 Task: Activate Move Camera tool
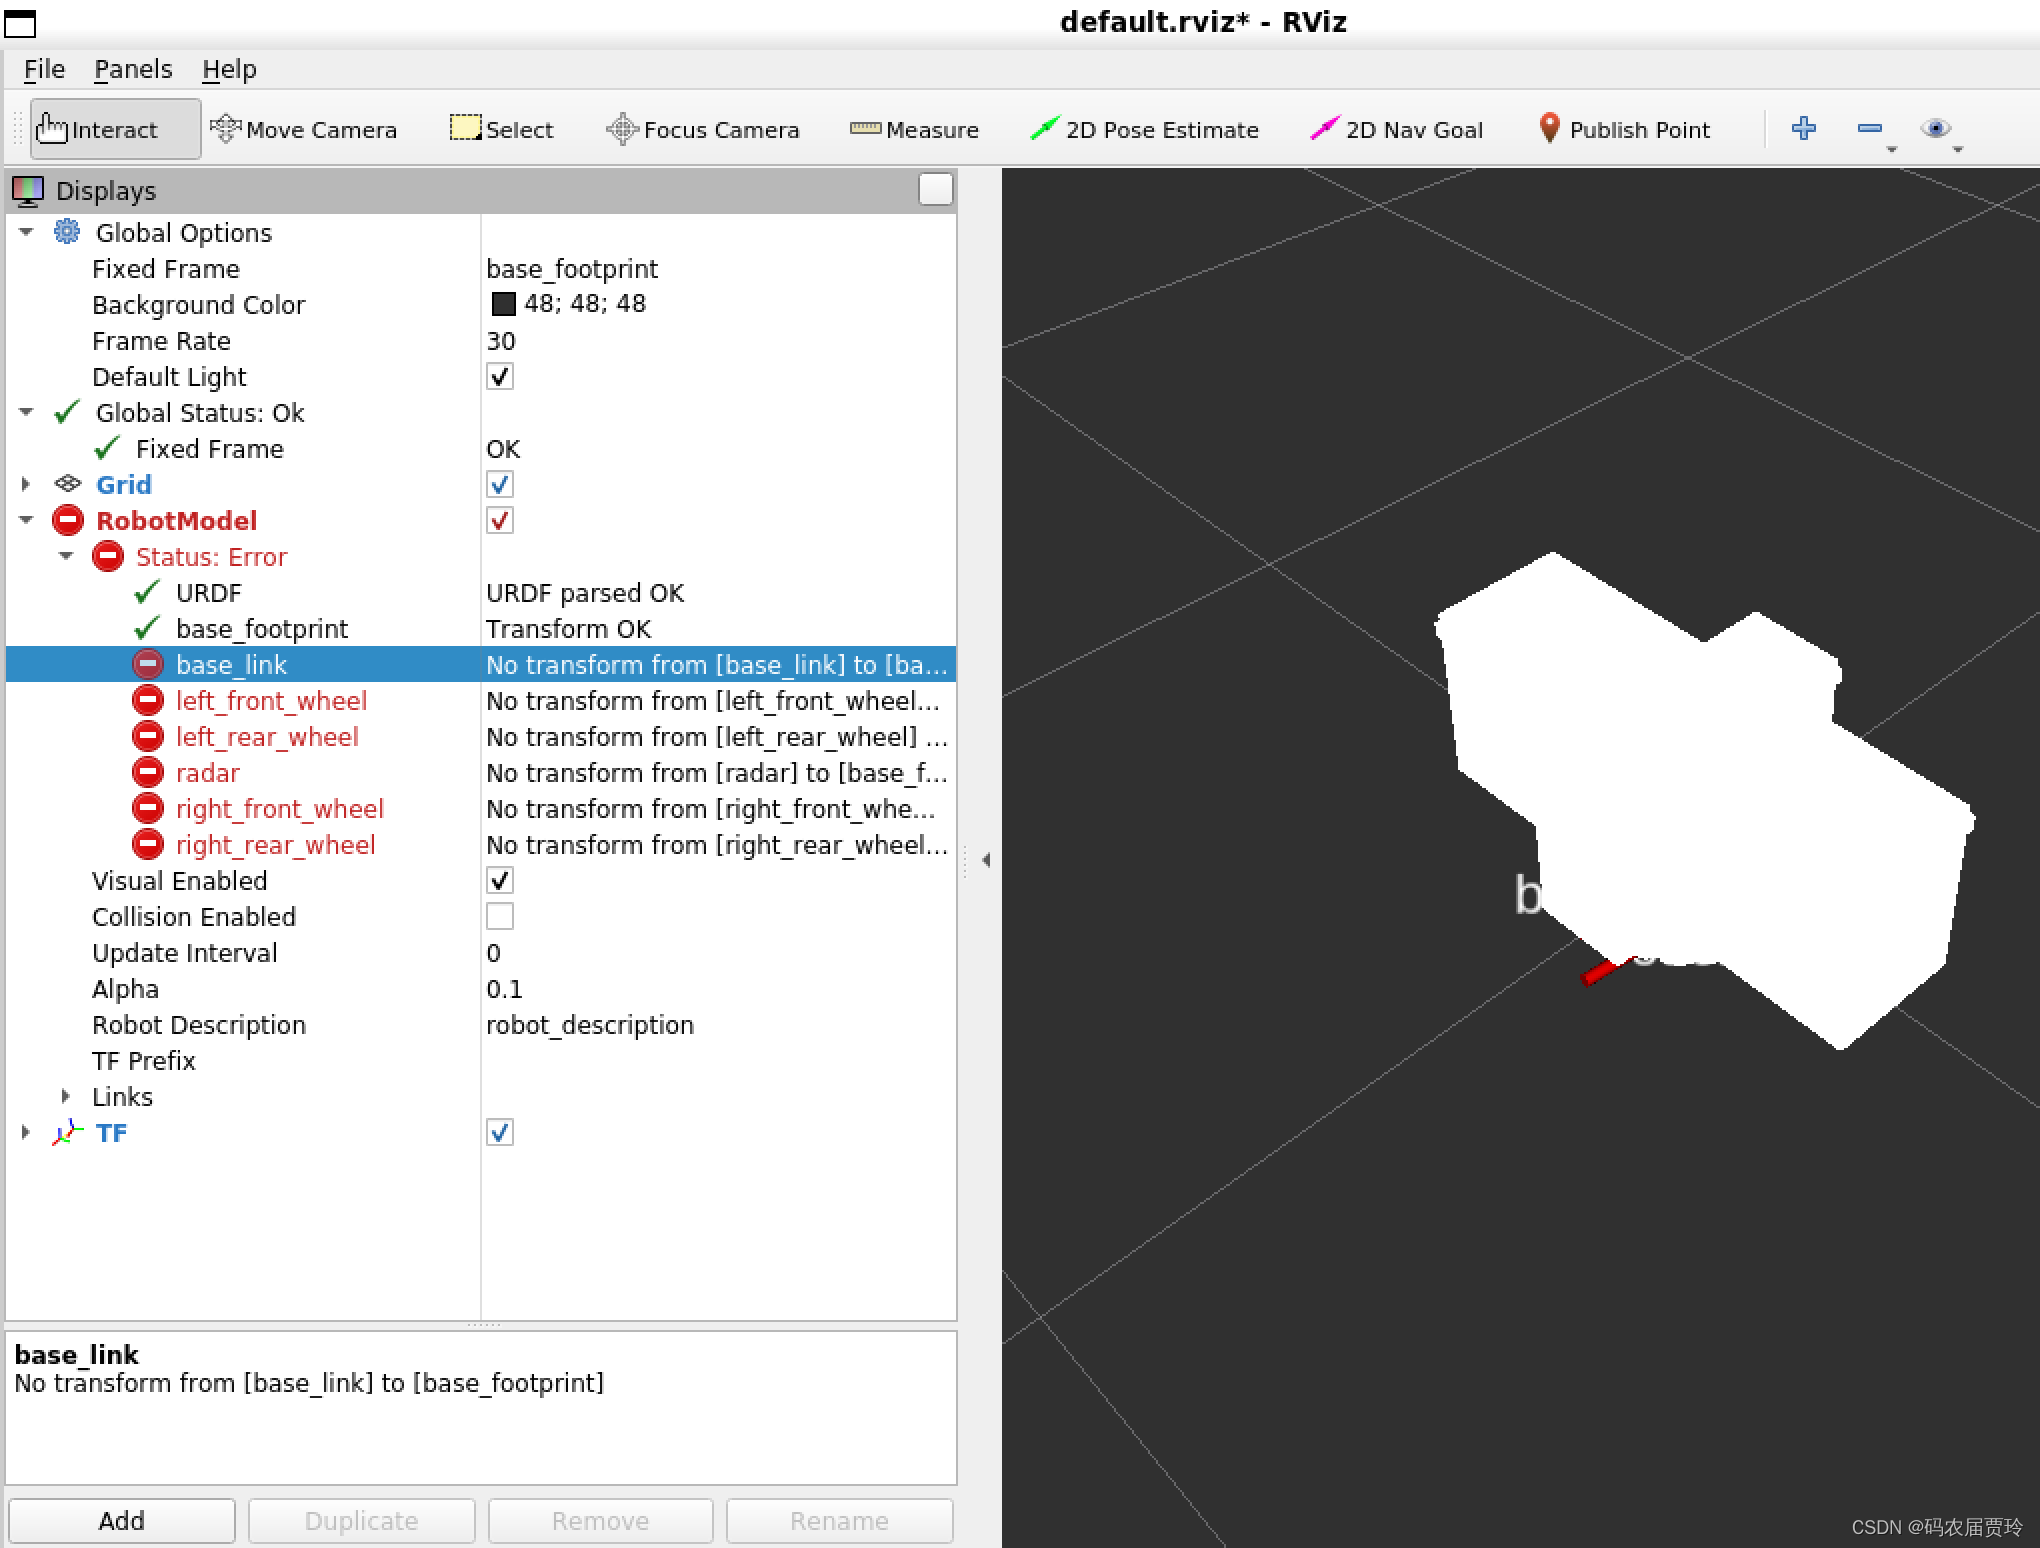304,129
